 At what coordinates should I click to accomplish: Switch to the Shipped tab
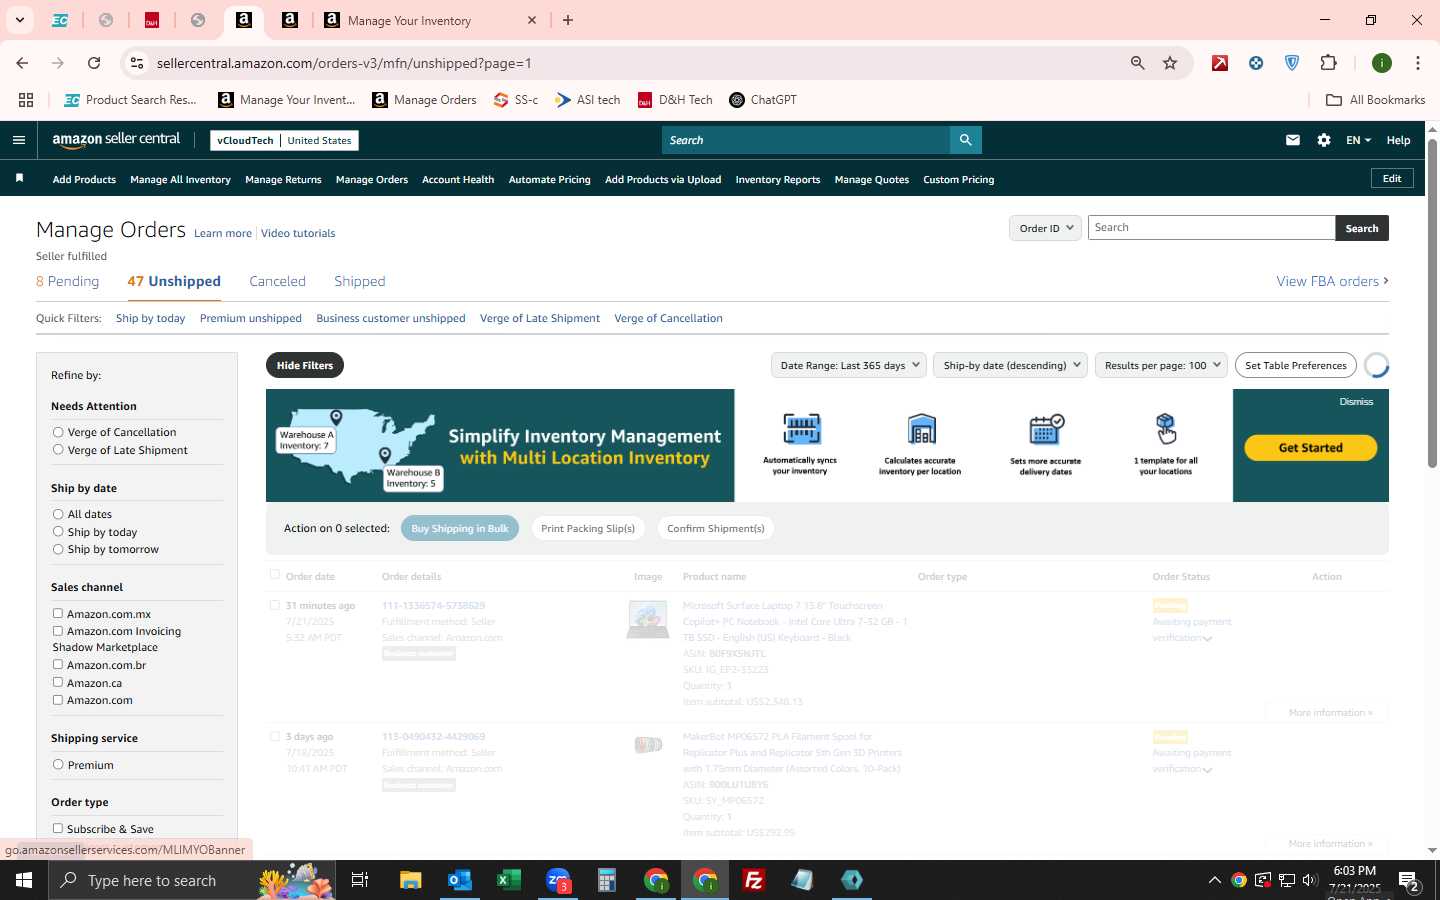(359, 281)
